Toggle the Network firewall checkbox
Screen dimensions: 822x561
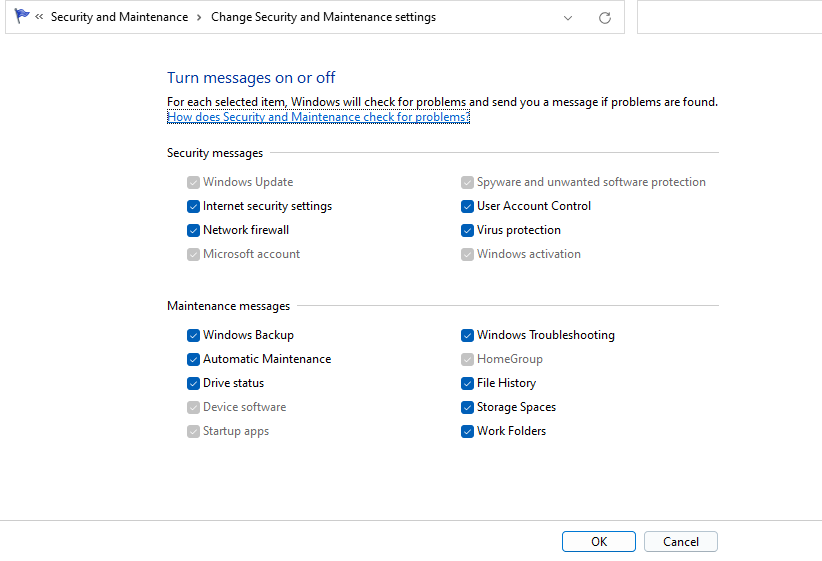coord(194,230)
